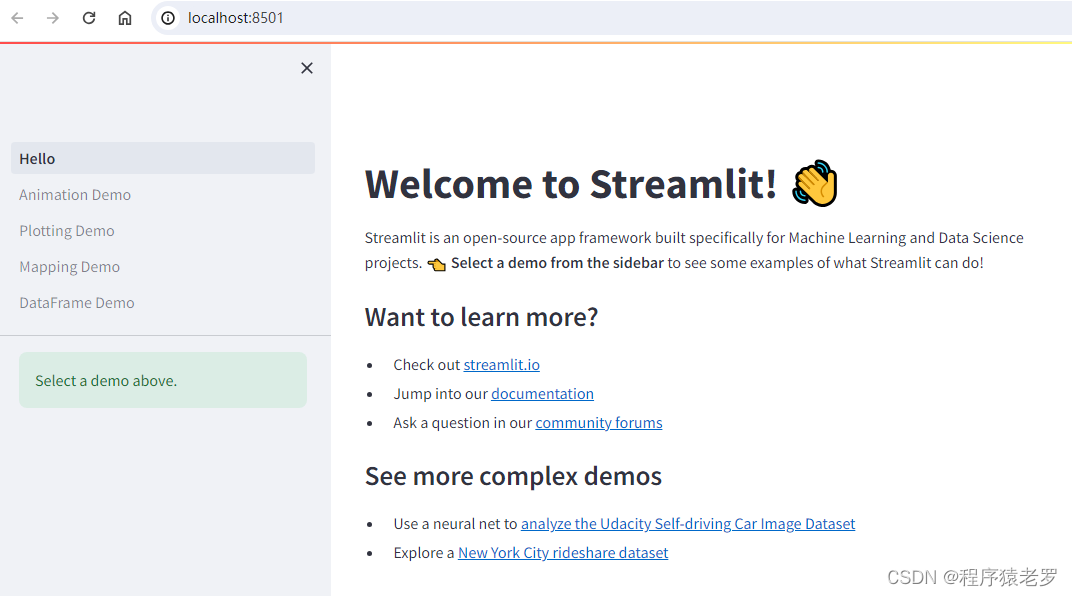Navigate forward in the browser
The width and height of the screenshot is (1072, 596).
pyautogui.click(x=52, y=17)
